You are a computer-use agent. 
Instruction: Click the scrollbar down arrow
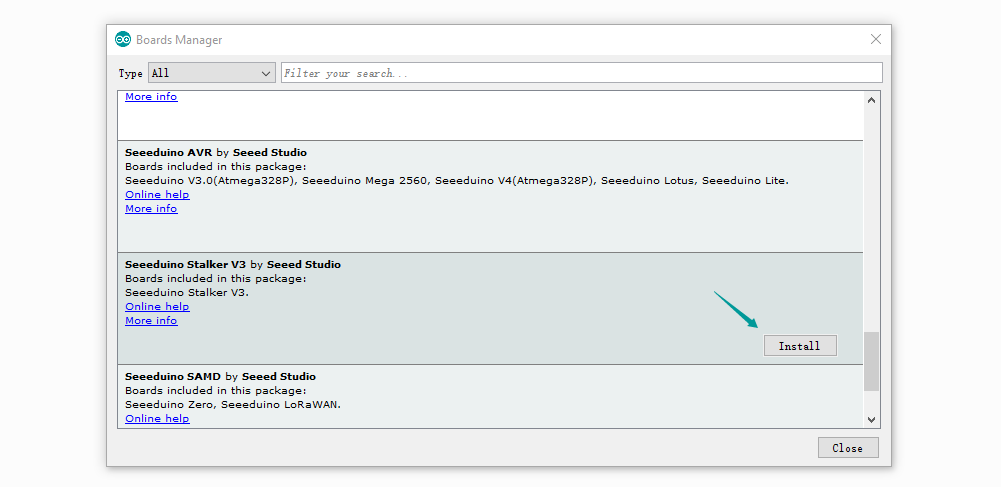(871, 419)
